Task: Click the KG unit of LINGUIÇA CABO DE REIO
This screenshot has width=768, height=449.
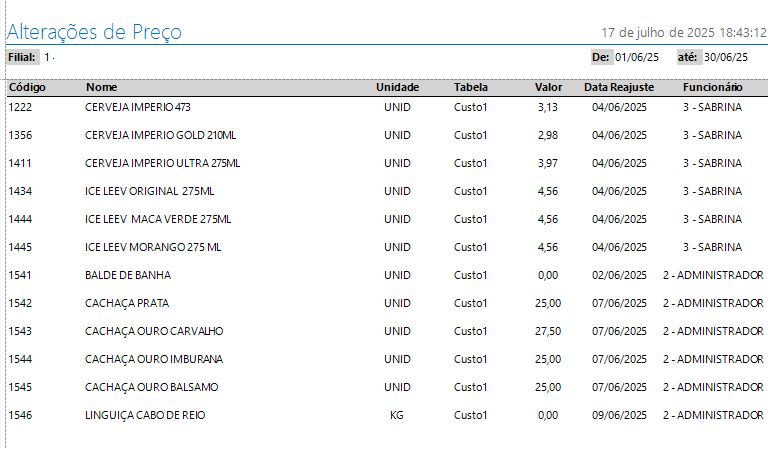Action: click(x=397, y=415)
